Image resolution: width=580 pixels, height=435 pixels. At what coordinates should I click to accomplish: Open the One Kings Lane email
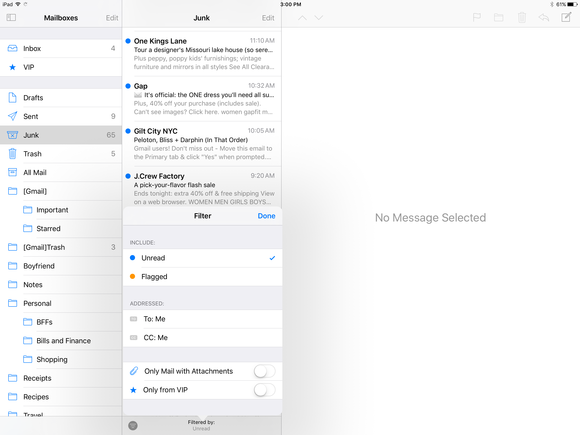[x=202, y=54]
